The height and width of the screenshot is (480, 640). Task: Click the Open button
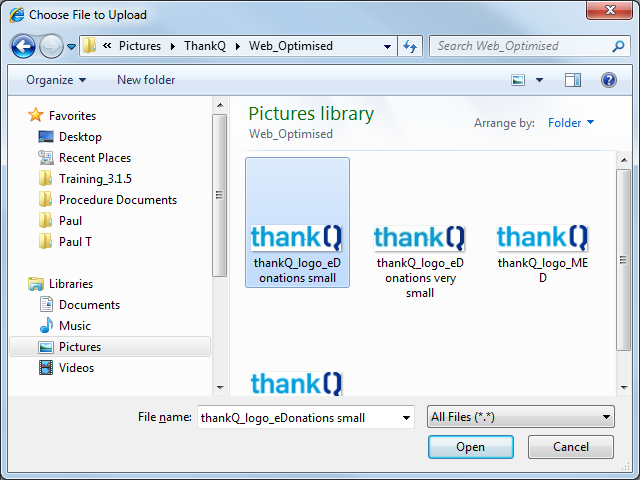point(471,447)
